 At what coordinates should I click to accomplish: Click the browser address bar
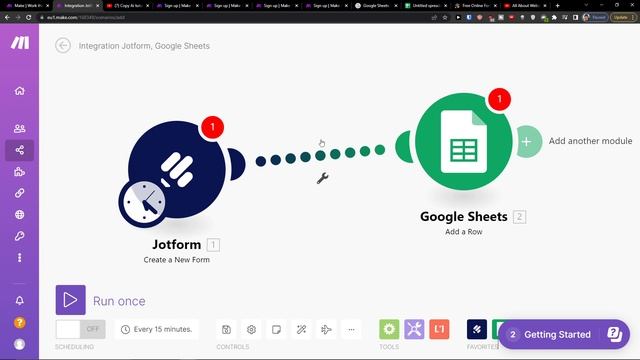point(233,18)
